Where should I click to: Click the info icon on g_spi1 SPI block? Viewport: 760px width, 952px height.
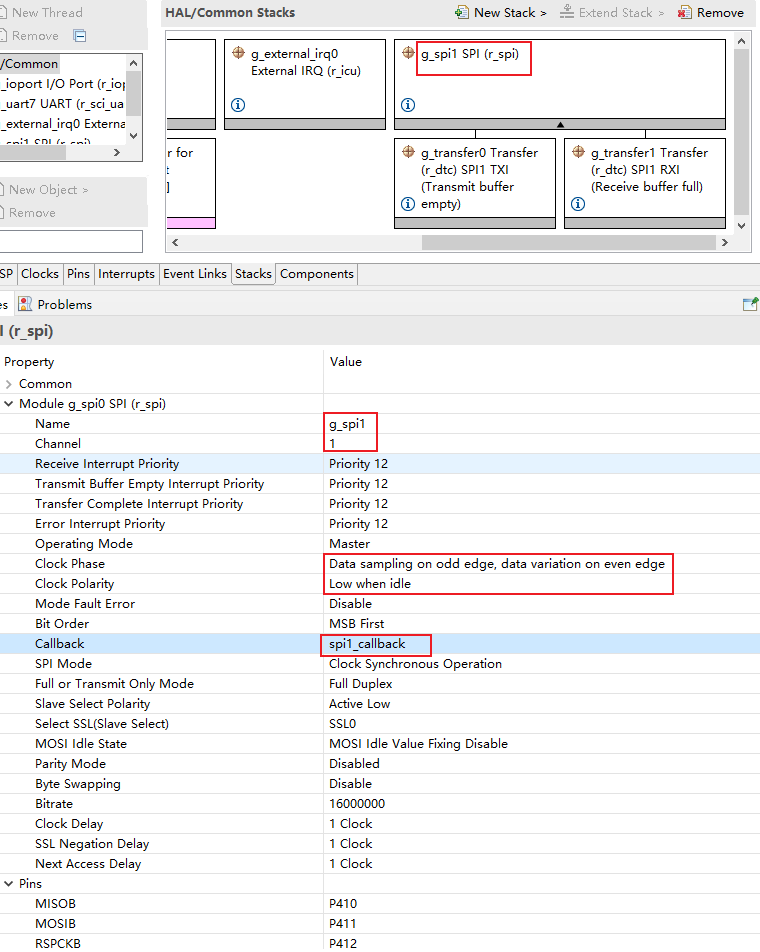coord(407,105)
